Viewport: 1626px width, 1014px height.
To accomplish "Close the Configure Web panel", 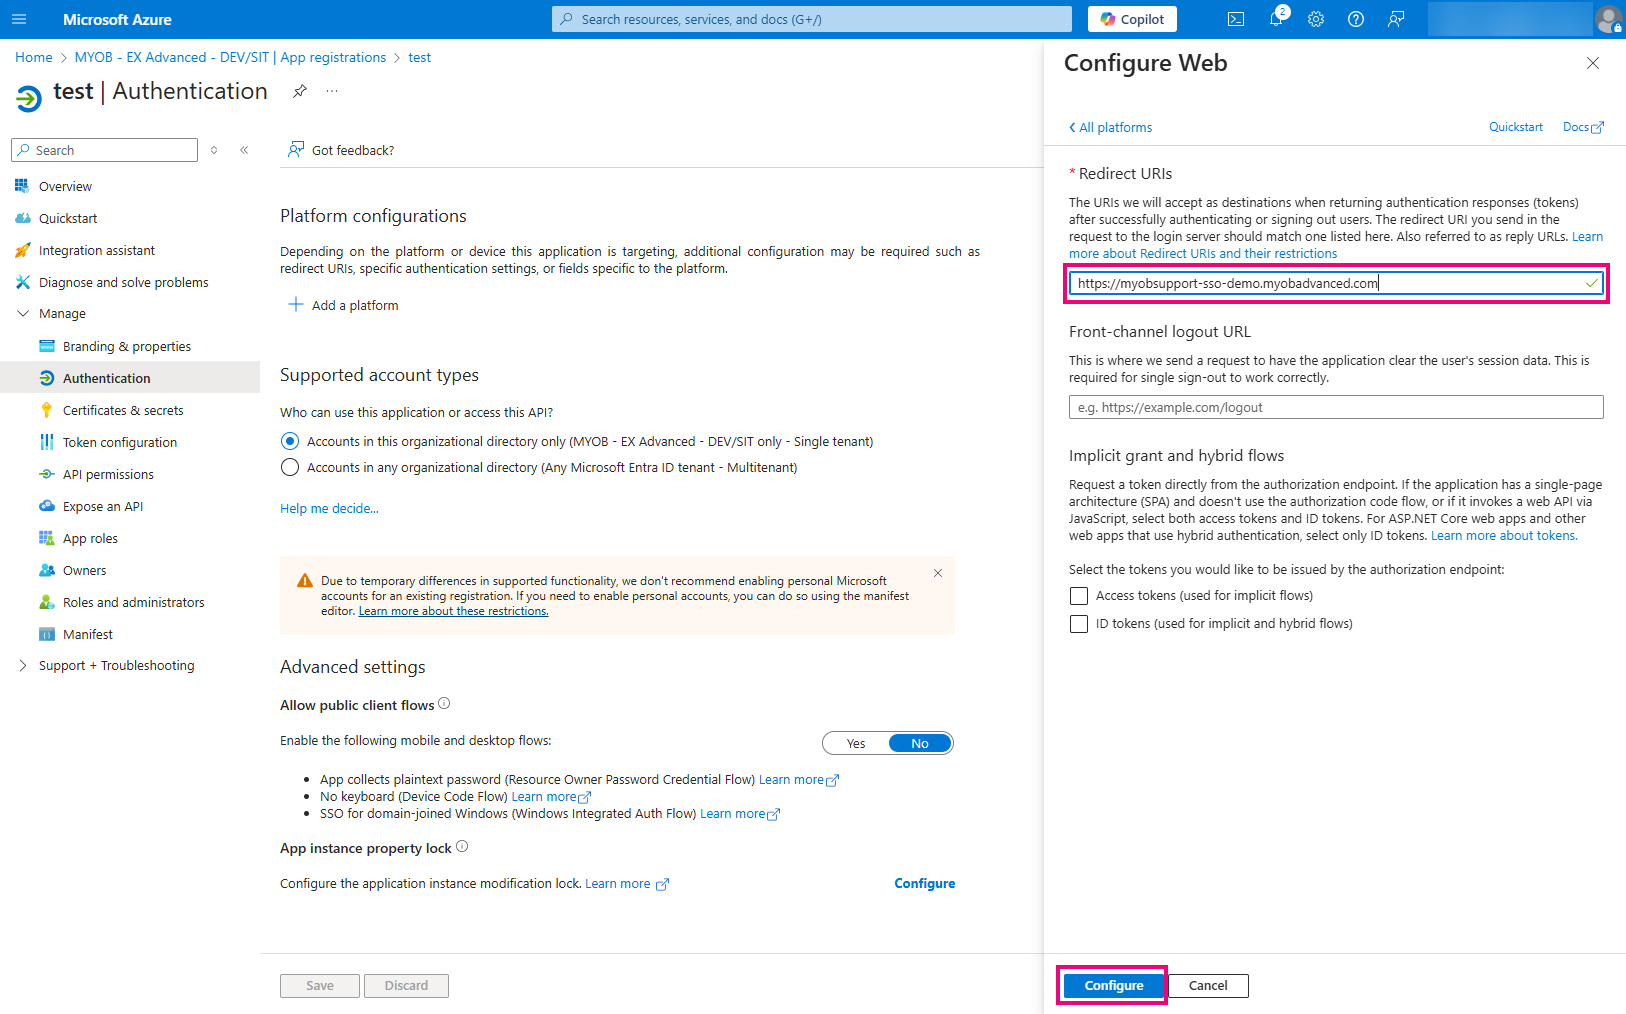I will coord(1593,63).
